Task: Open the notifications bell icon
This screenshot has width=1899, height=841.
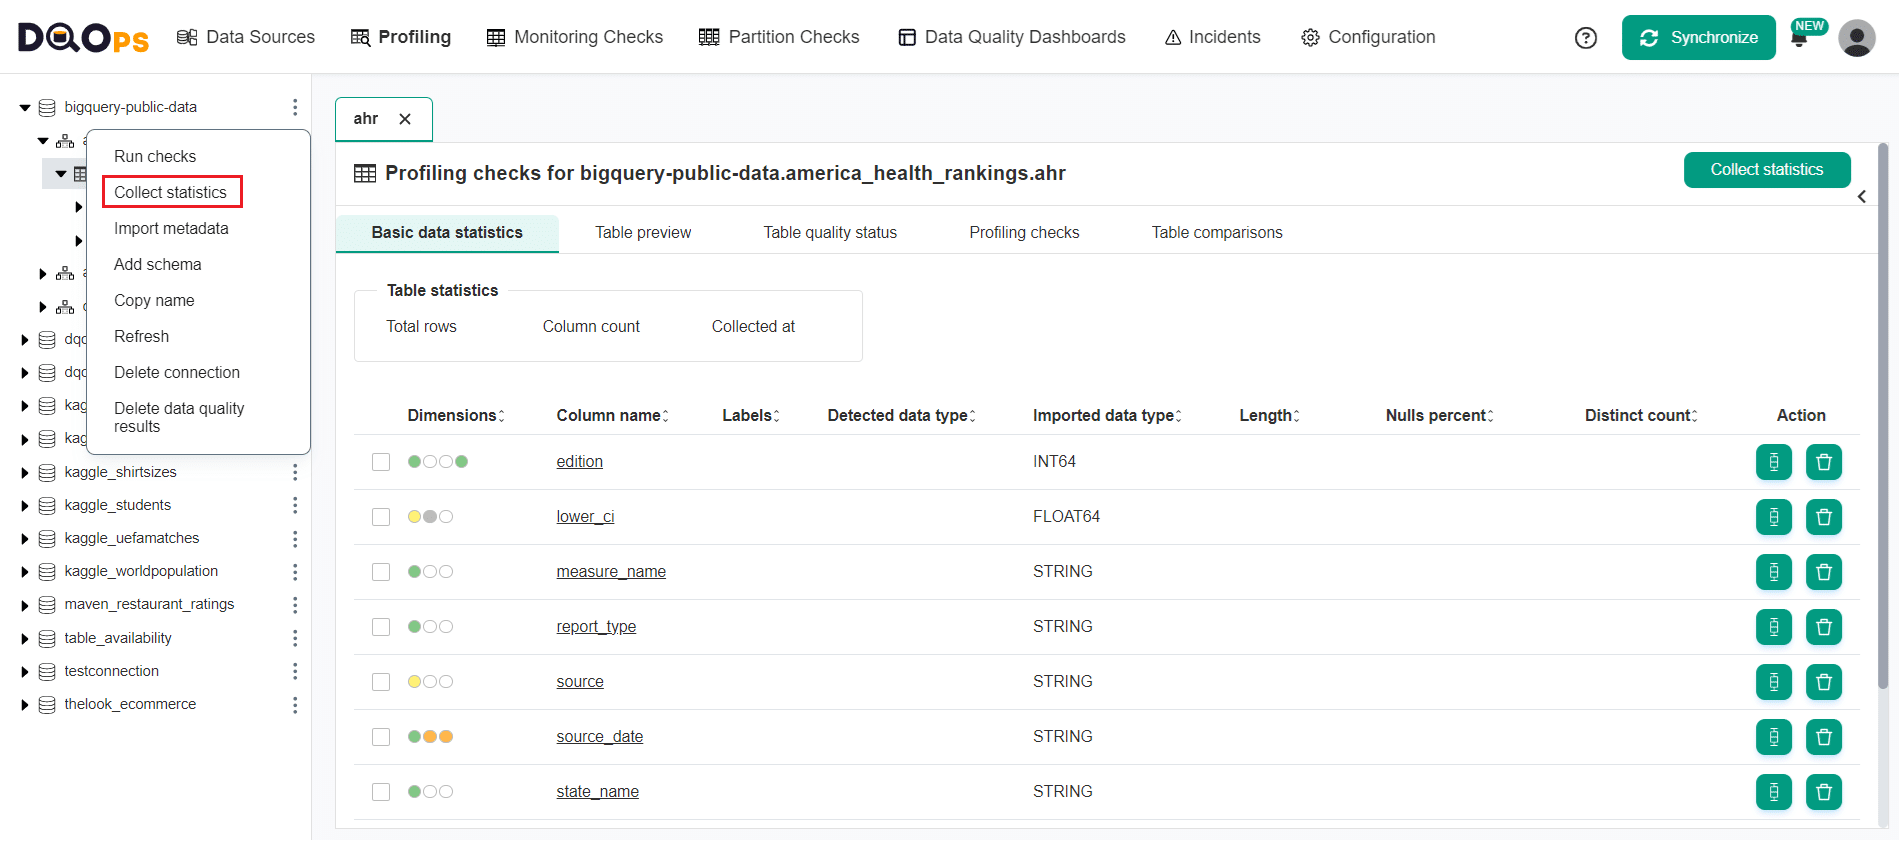Action: (x=1799, y=40)
